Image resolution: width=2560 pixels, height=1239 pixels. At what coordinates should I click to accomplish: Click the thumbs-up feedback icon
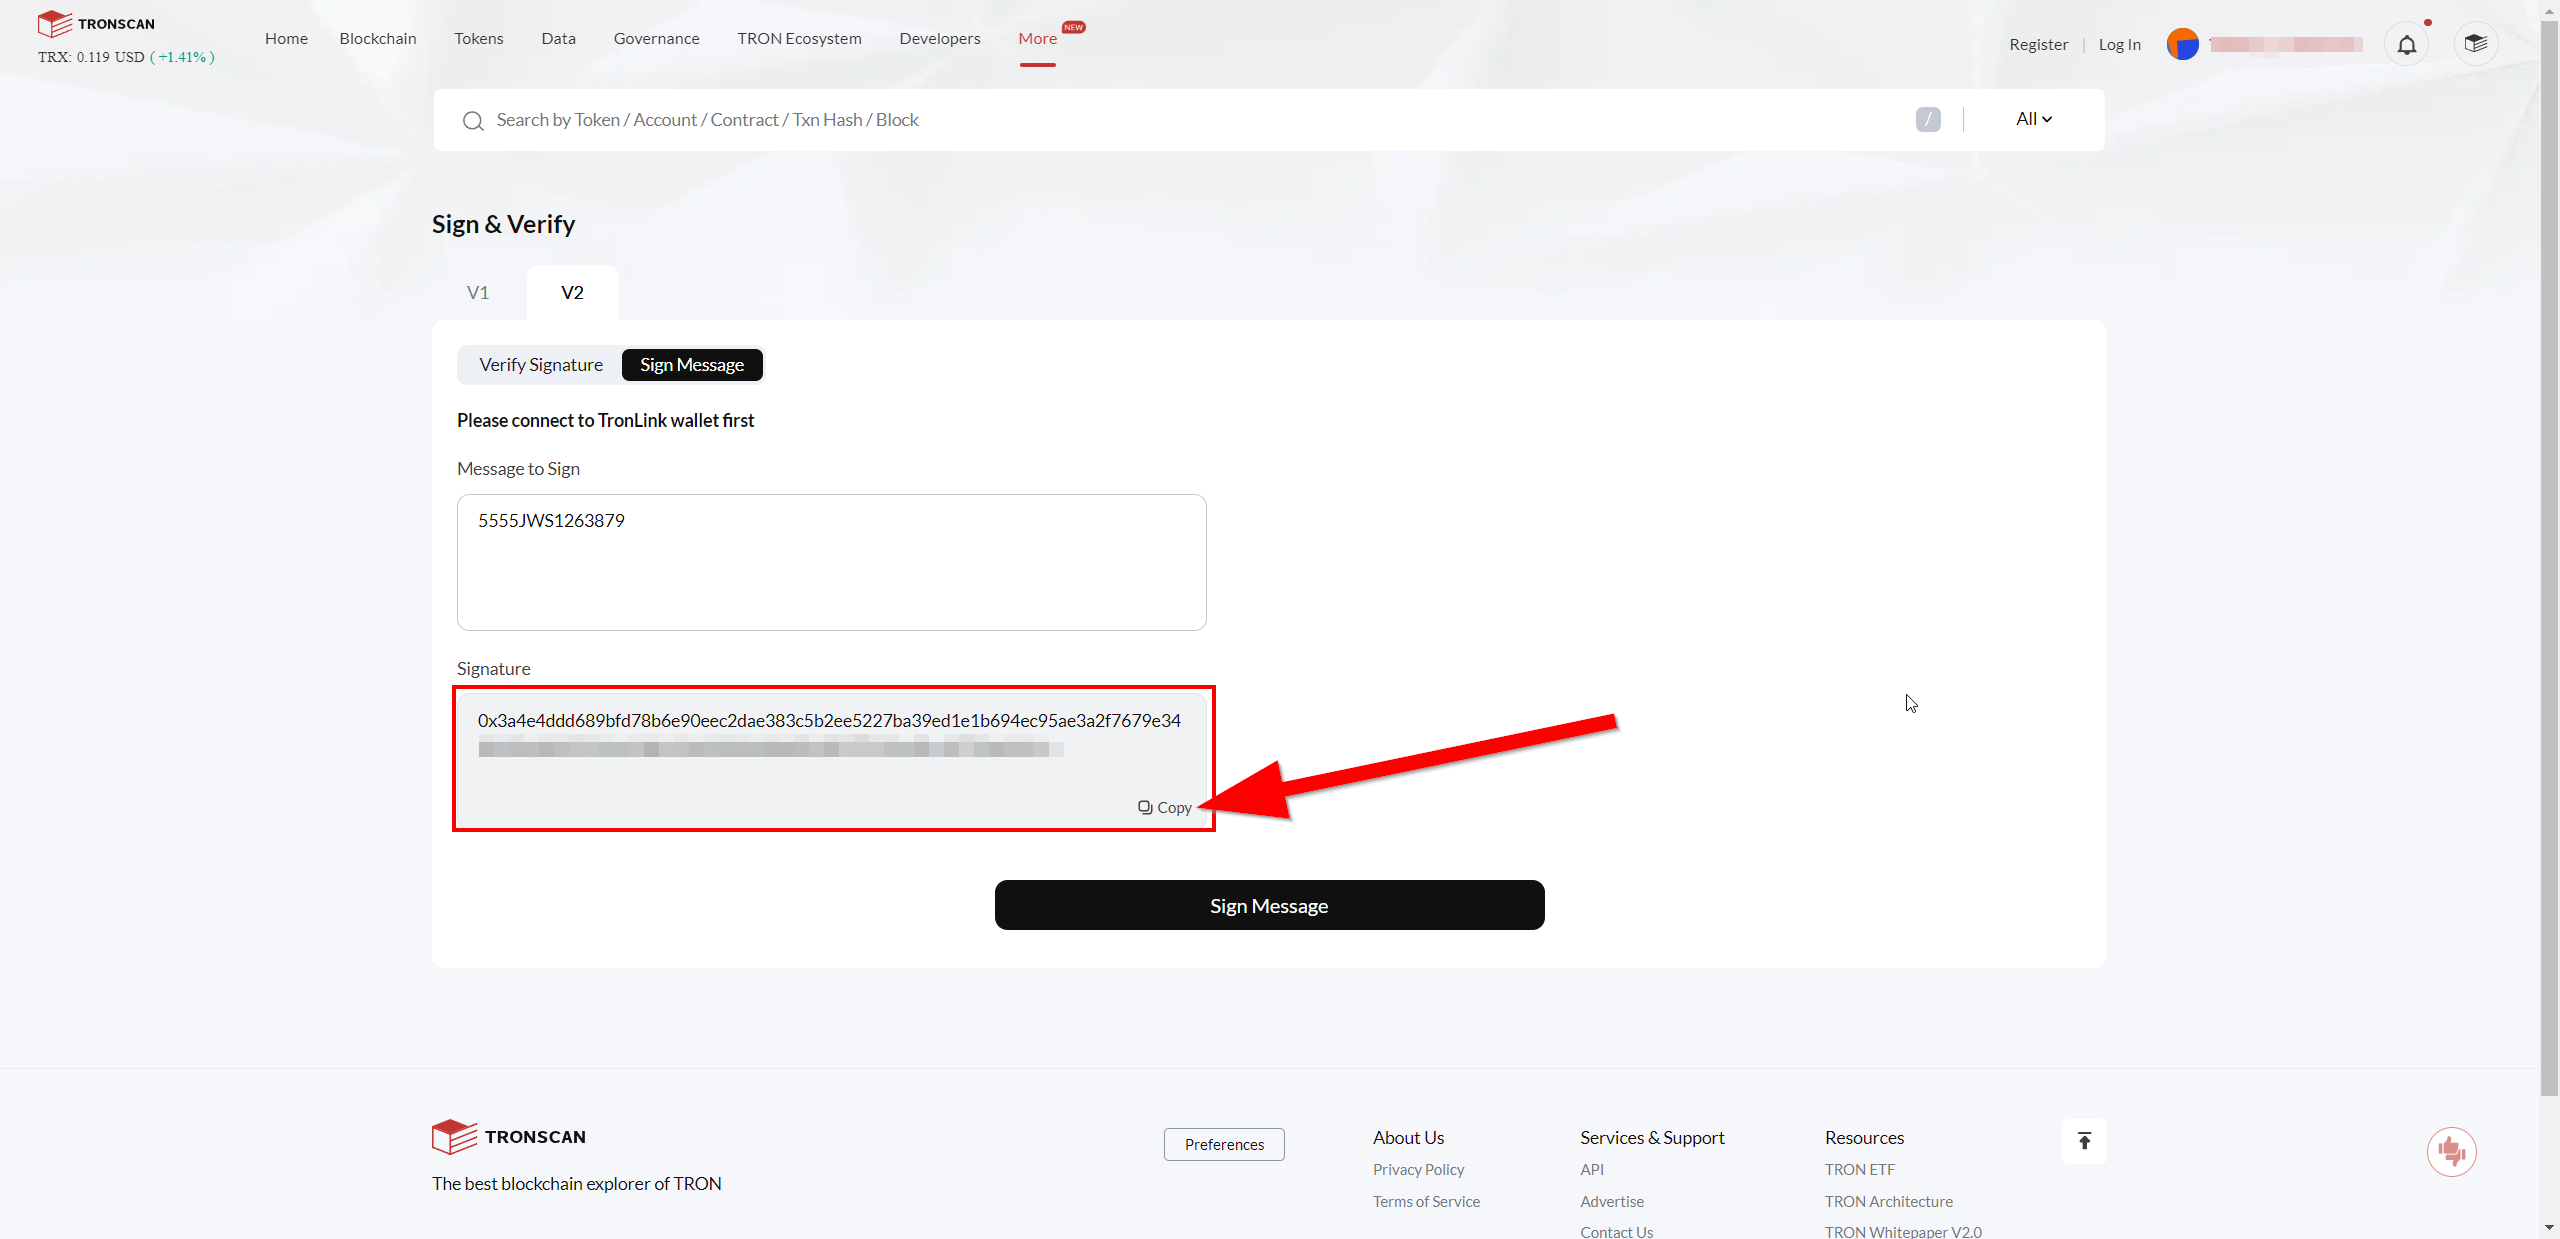tap(2451, 1152)
